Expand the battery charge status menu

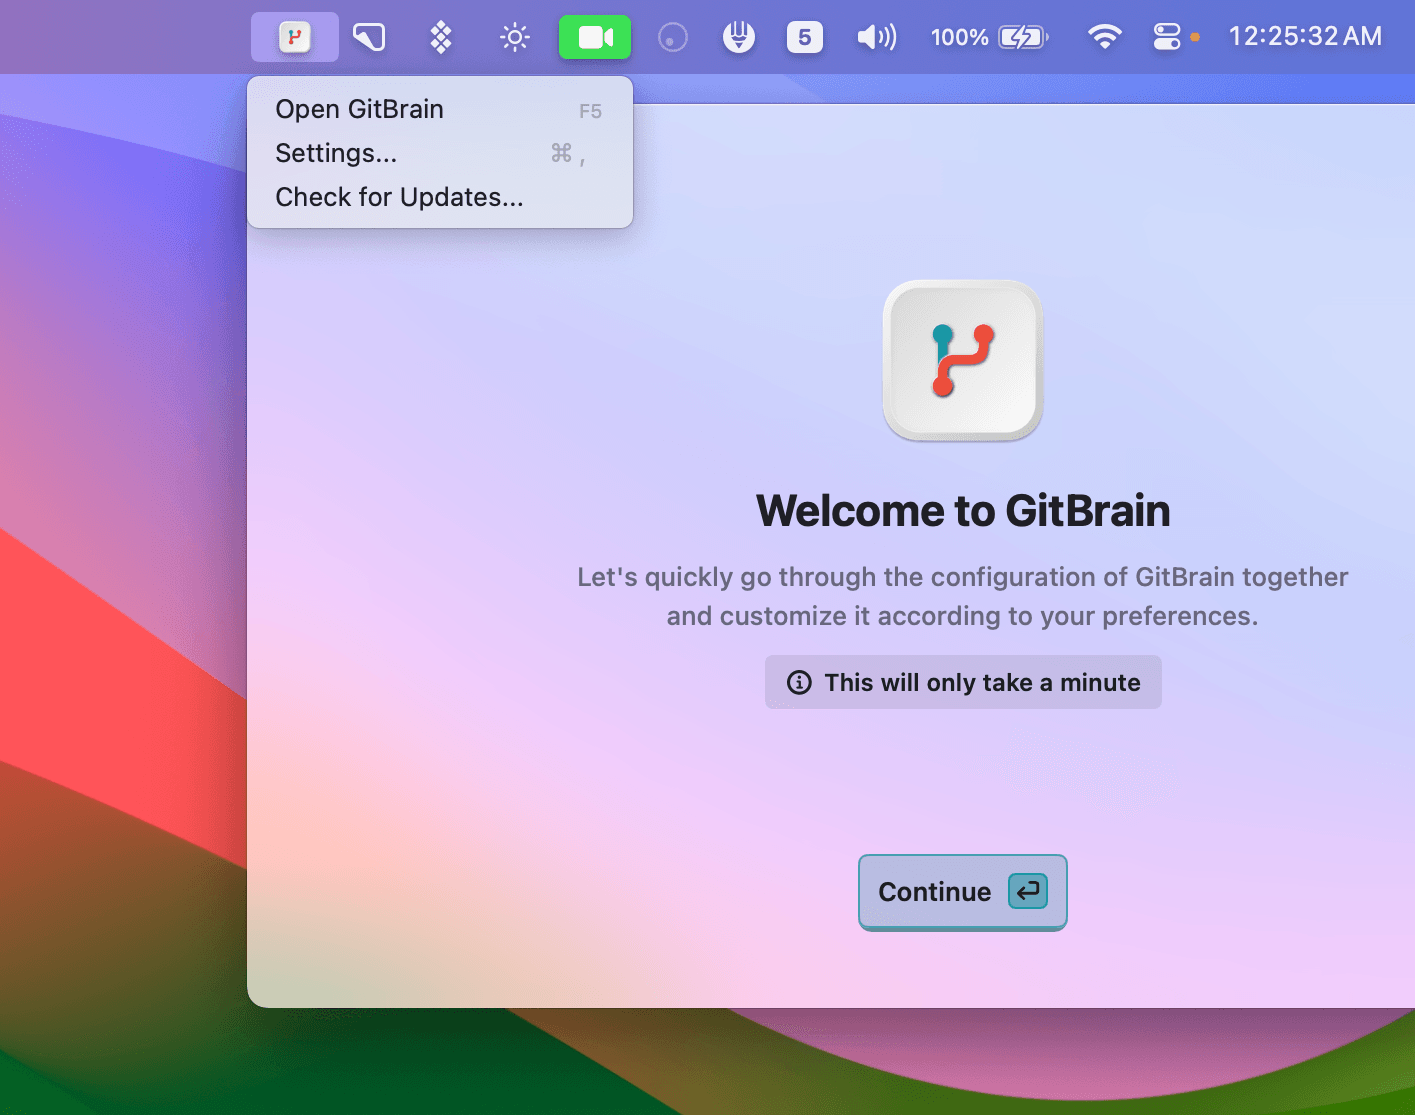point(1023,36)
